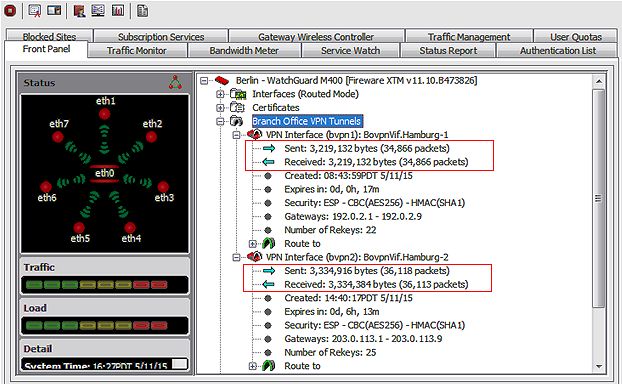The height and width of the screenshot is (384, 622).
Task: Open the Status Report tab
Action: pyautogui.click(x=448, y=51)
